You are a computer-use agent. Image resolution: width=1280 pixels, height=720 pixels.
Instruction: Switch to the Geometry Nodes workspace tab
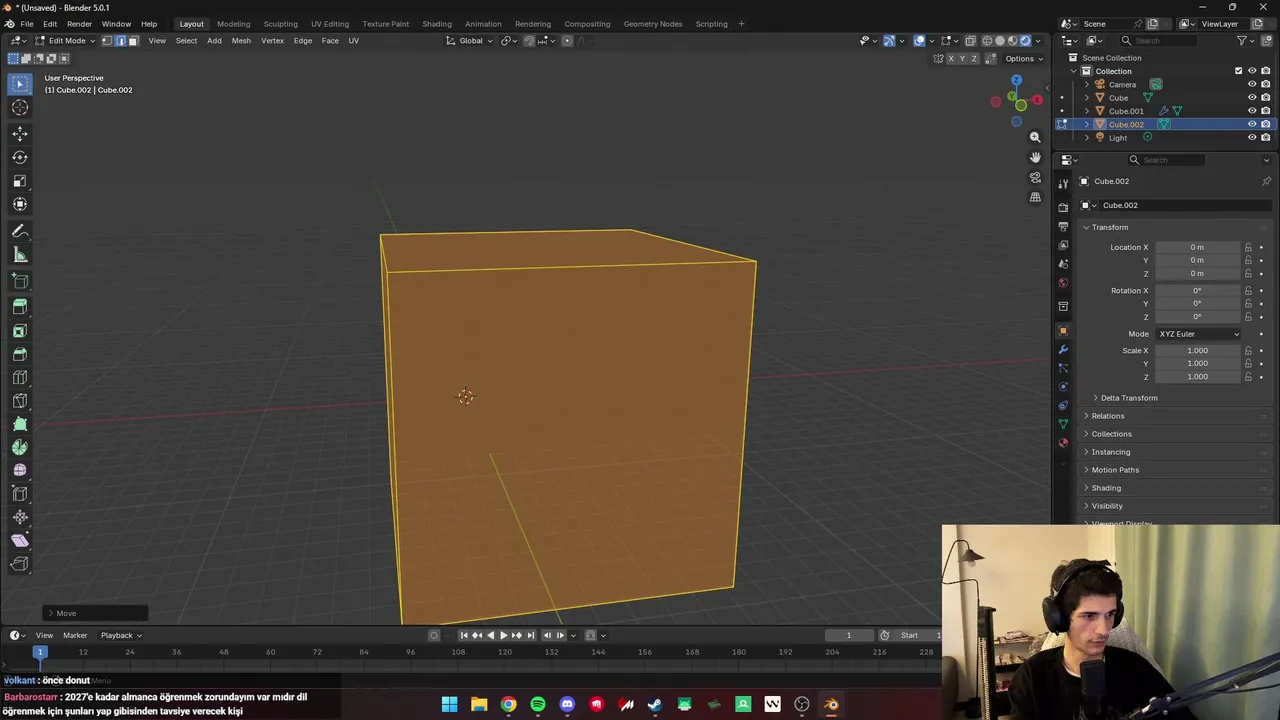(x=653, y=24)
